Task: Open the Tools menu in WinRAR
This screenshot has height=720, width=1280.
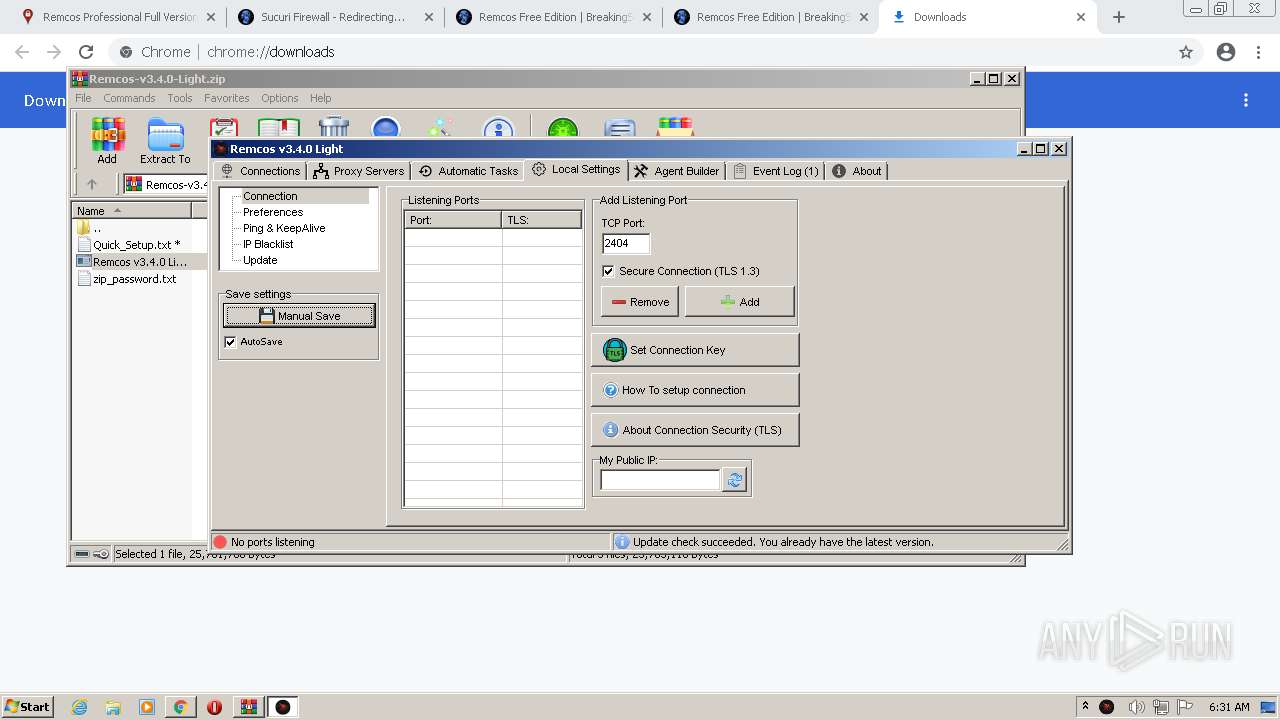Action: click(x=180, y=98)
